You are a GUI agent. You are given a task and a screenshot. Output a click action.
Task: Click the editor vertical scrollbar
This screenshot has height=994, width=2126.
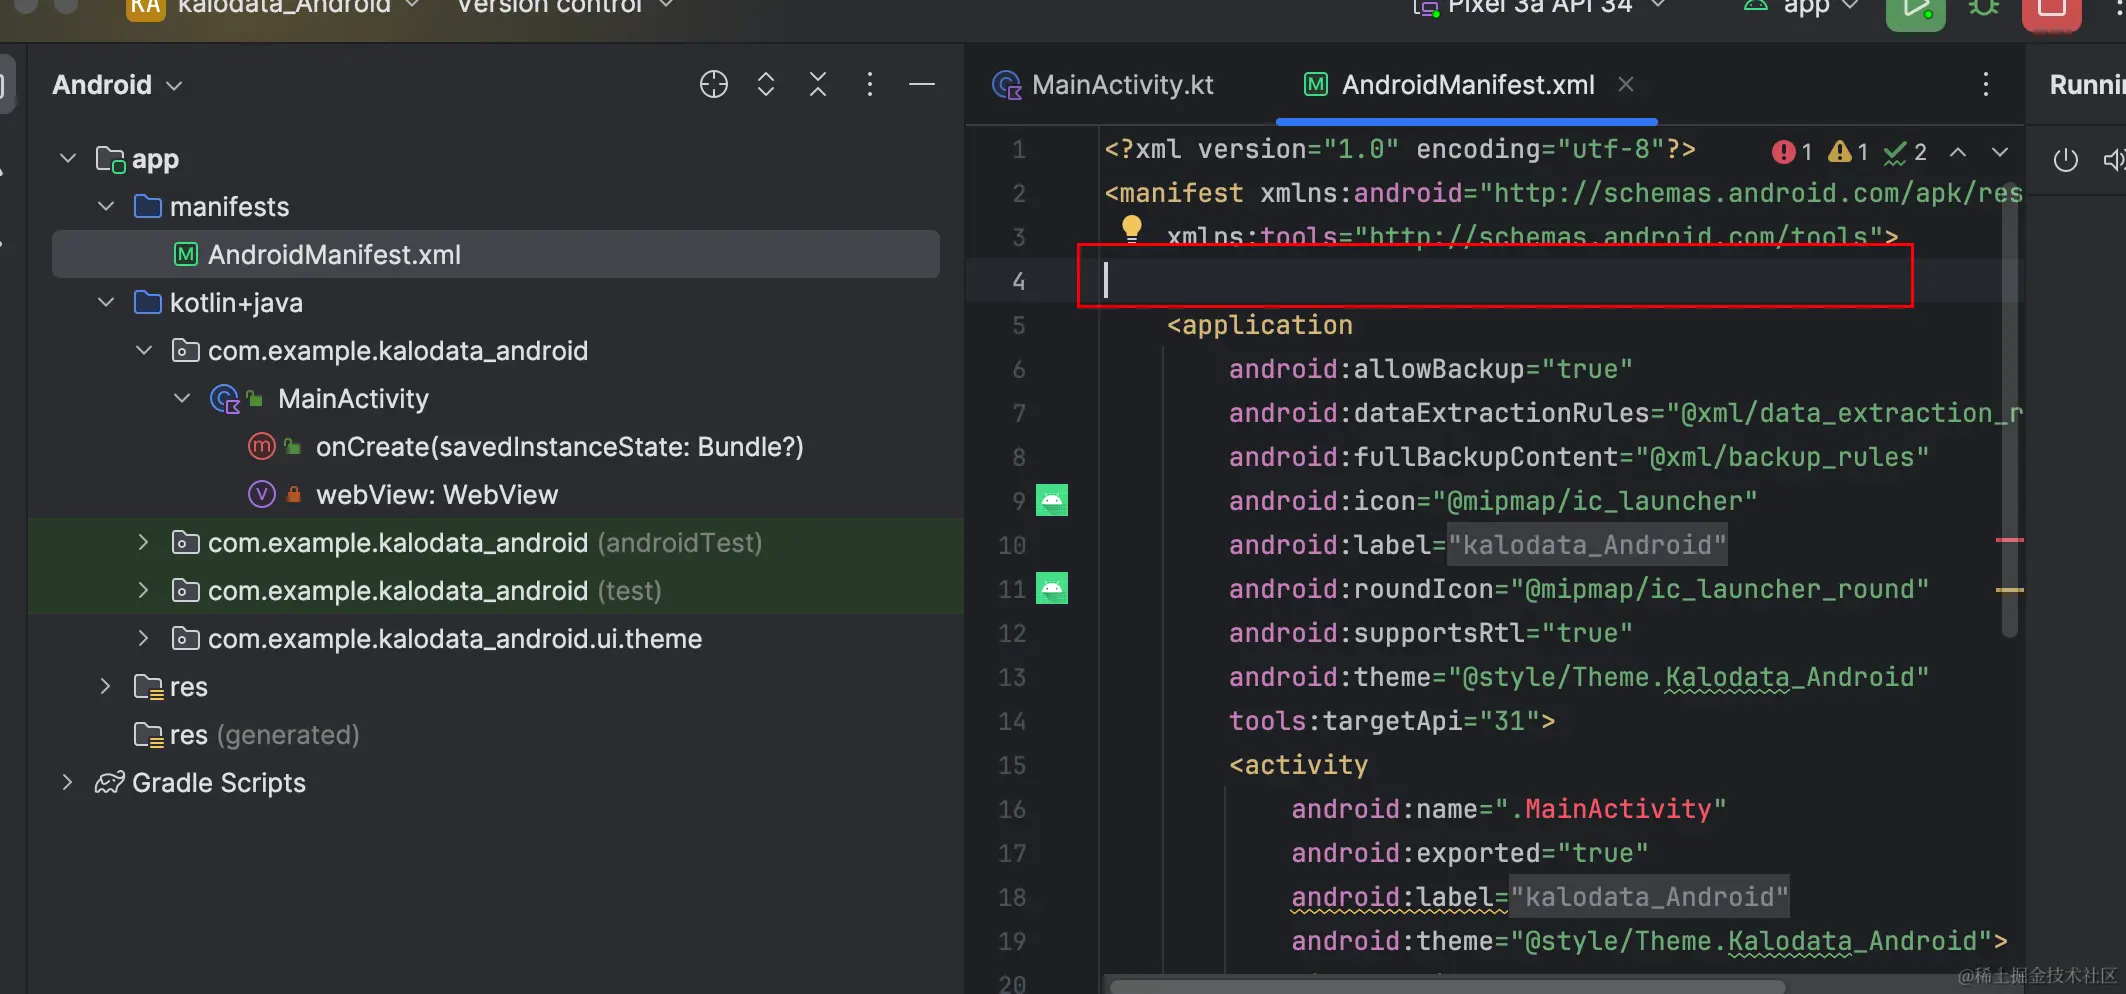[x=2010, y=410]
